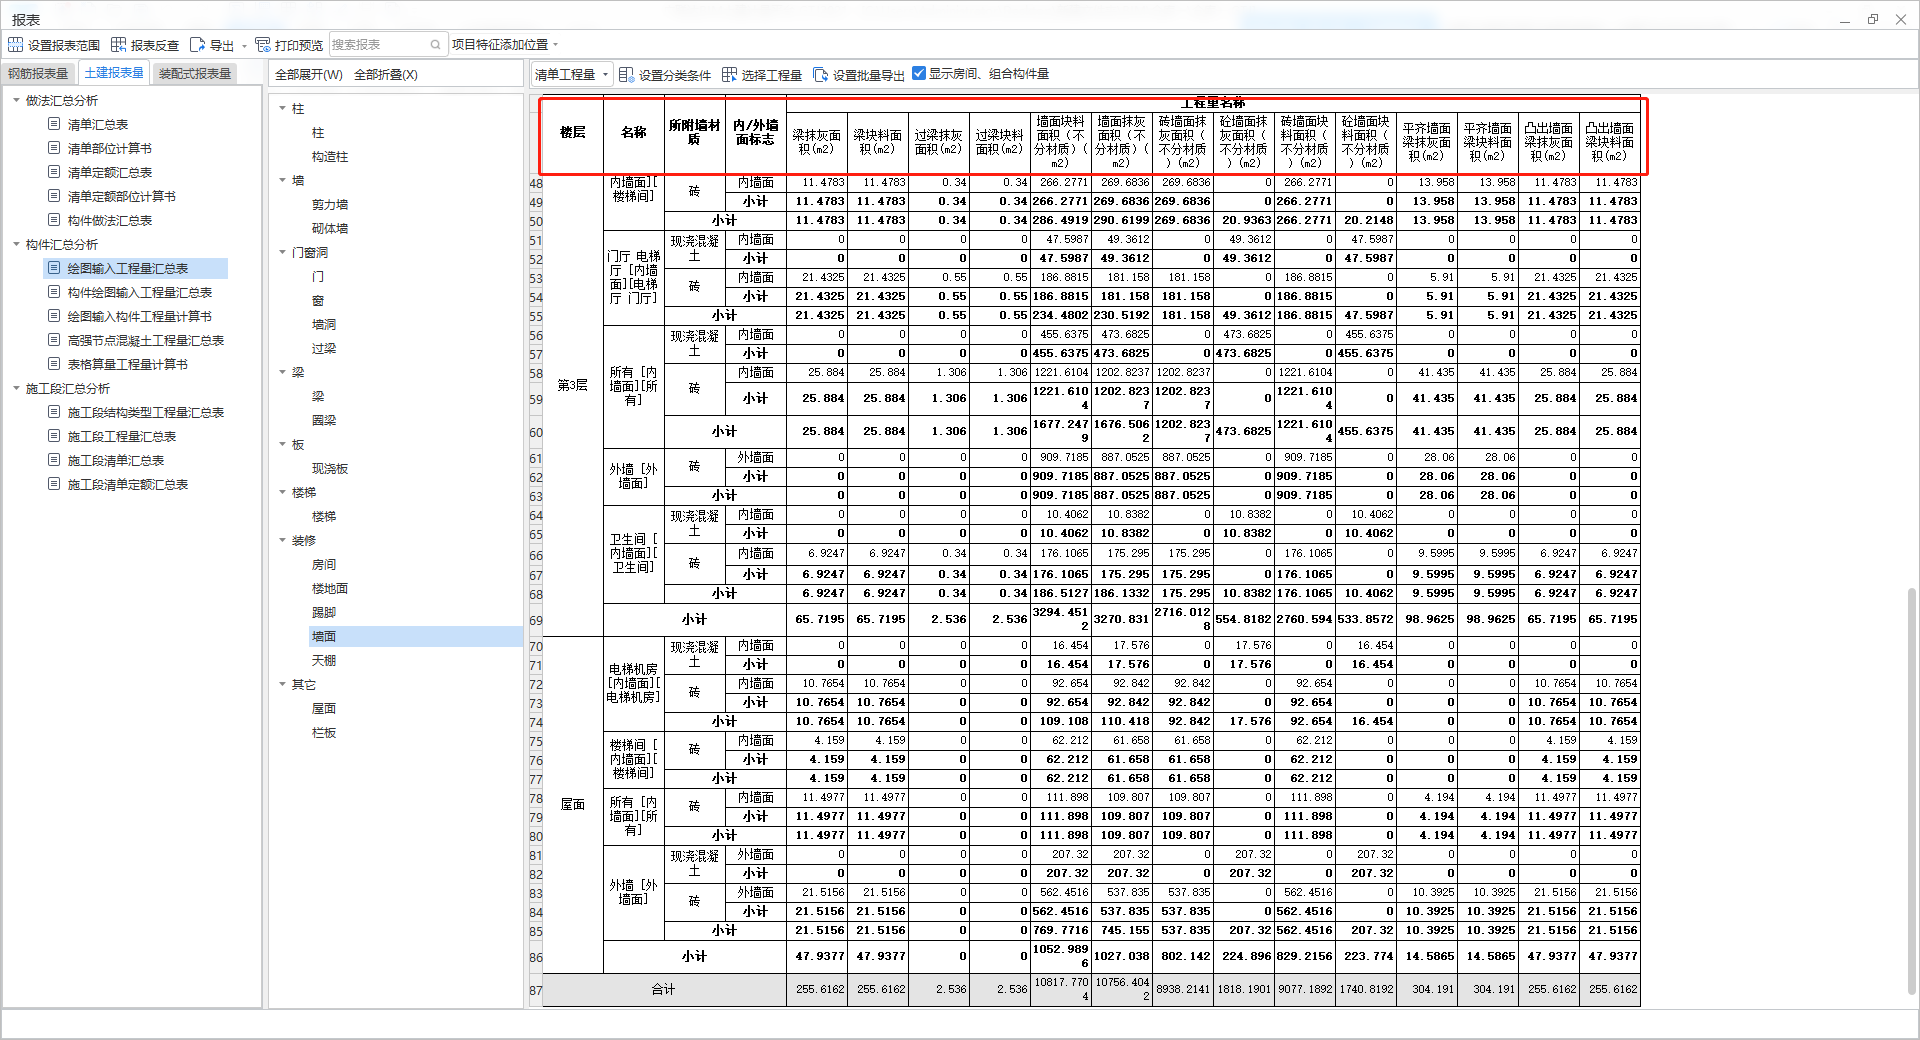This screenshot has width=1920, height=1040.
Task: Switch to 钢筋报表量 tab
Action: click(38, 74)
